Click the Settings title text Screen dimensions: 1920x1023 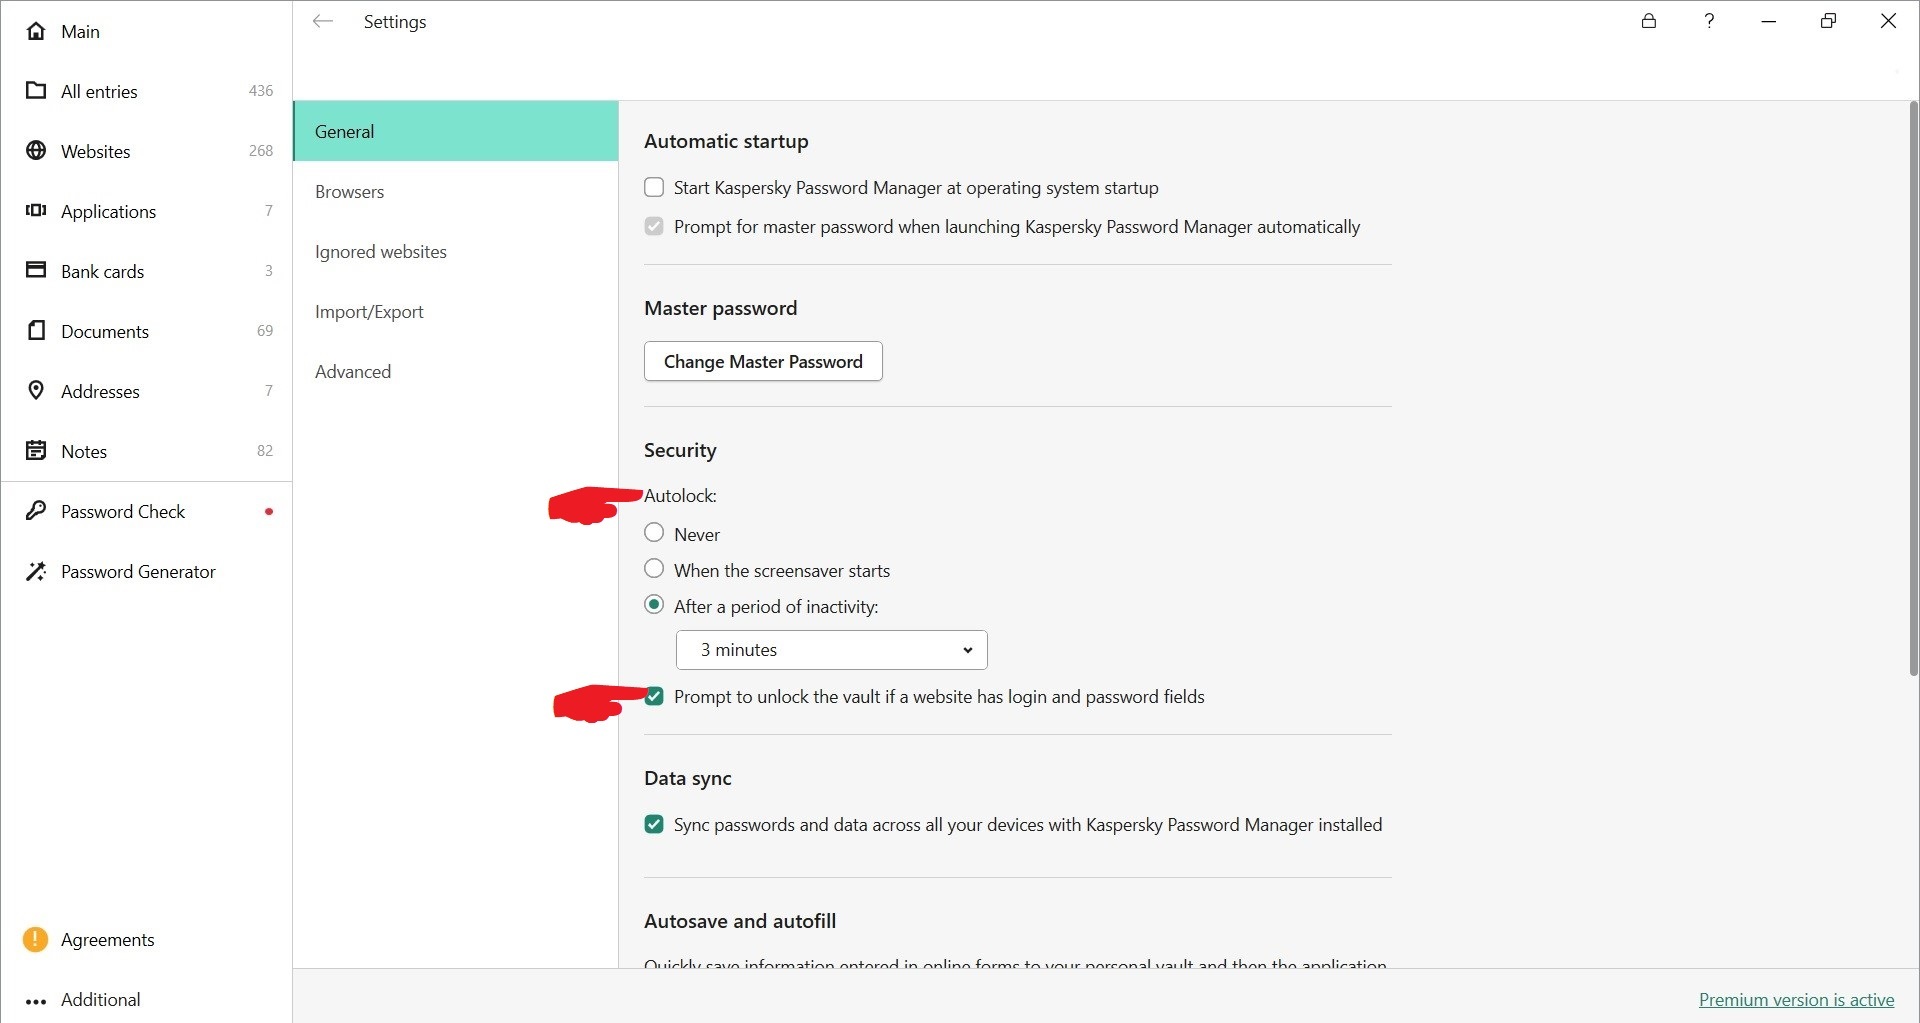click(395, 22)
